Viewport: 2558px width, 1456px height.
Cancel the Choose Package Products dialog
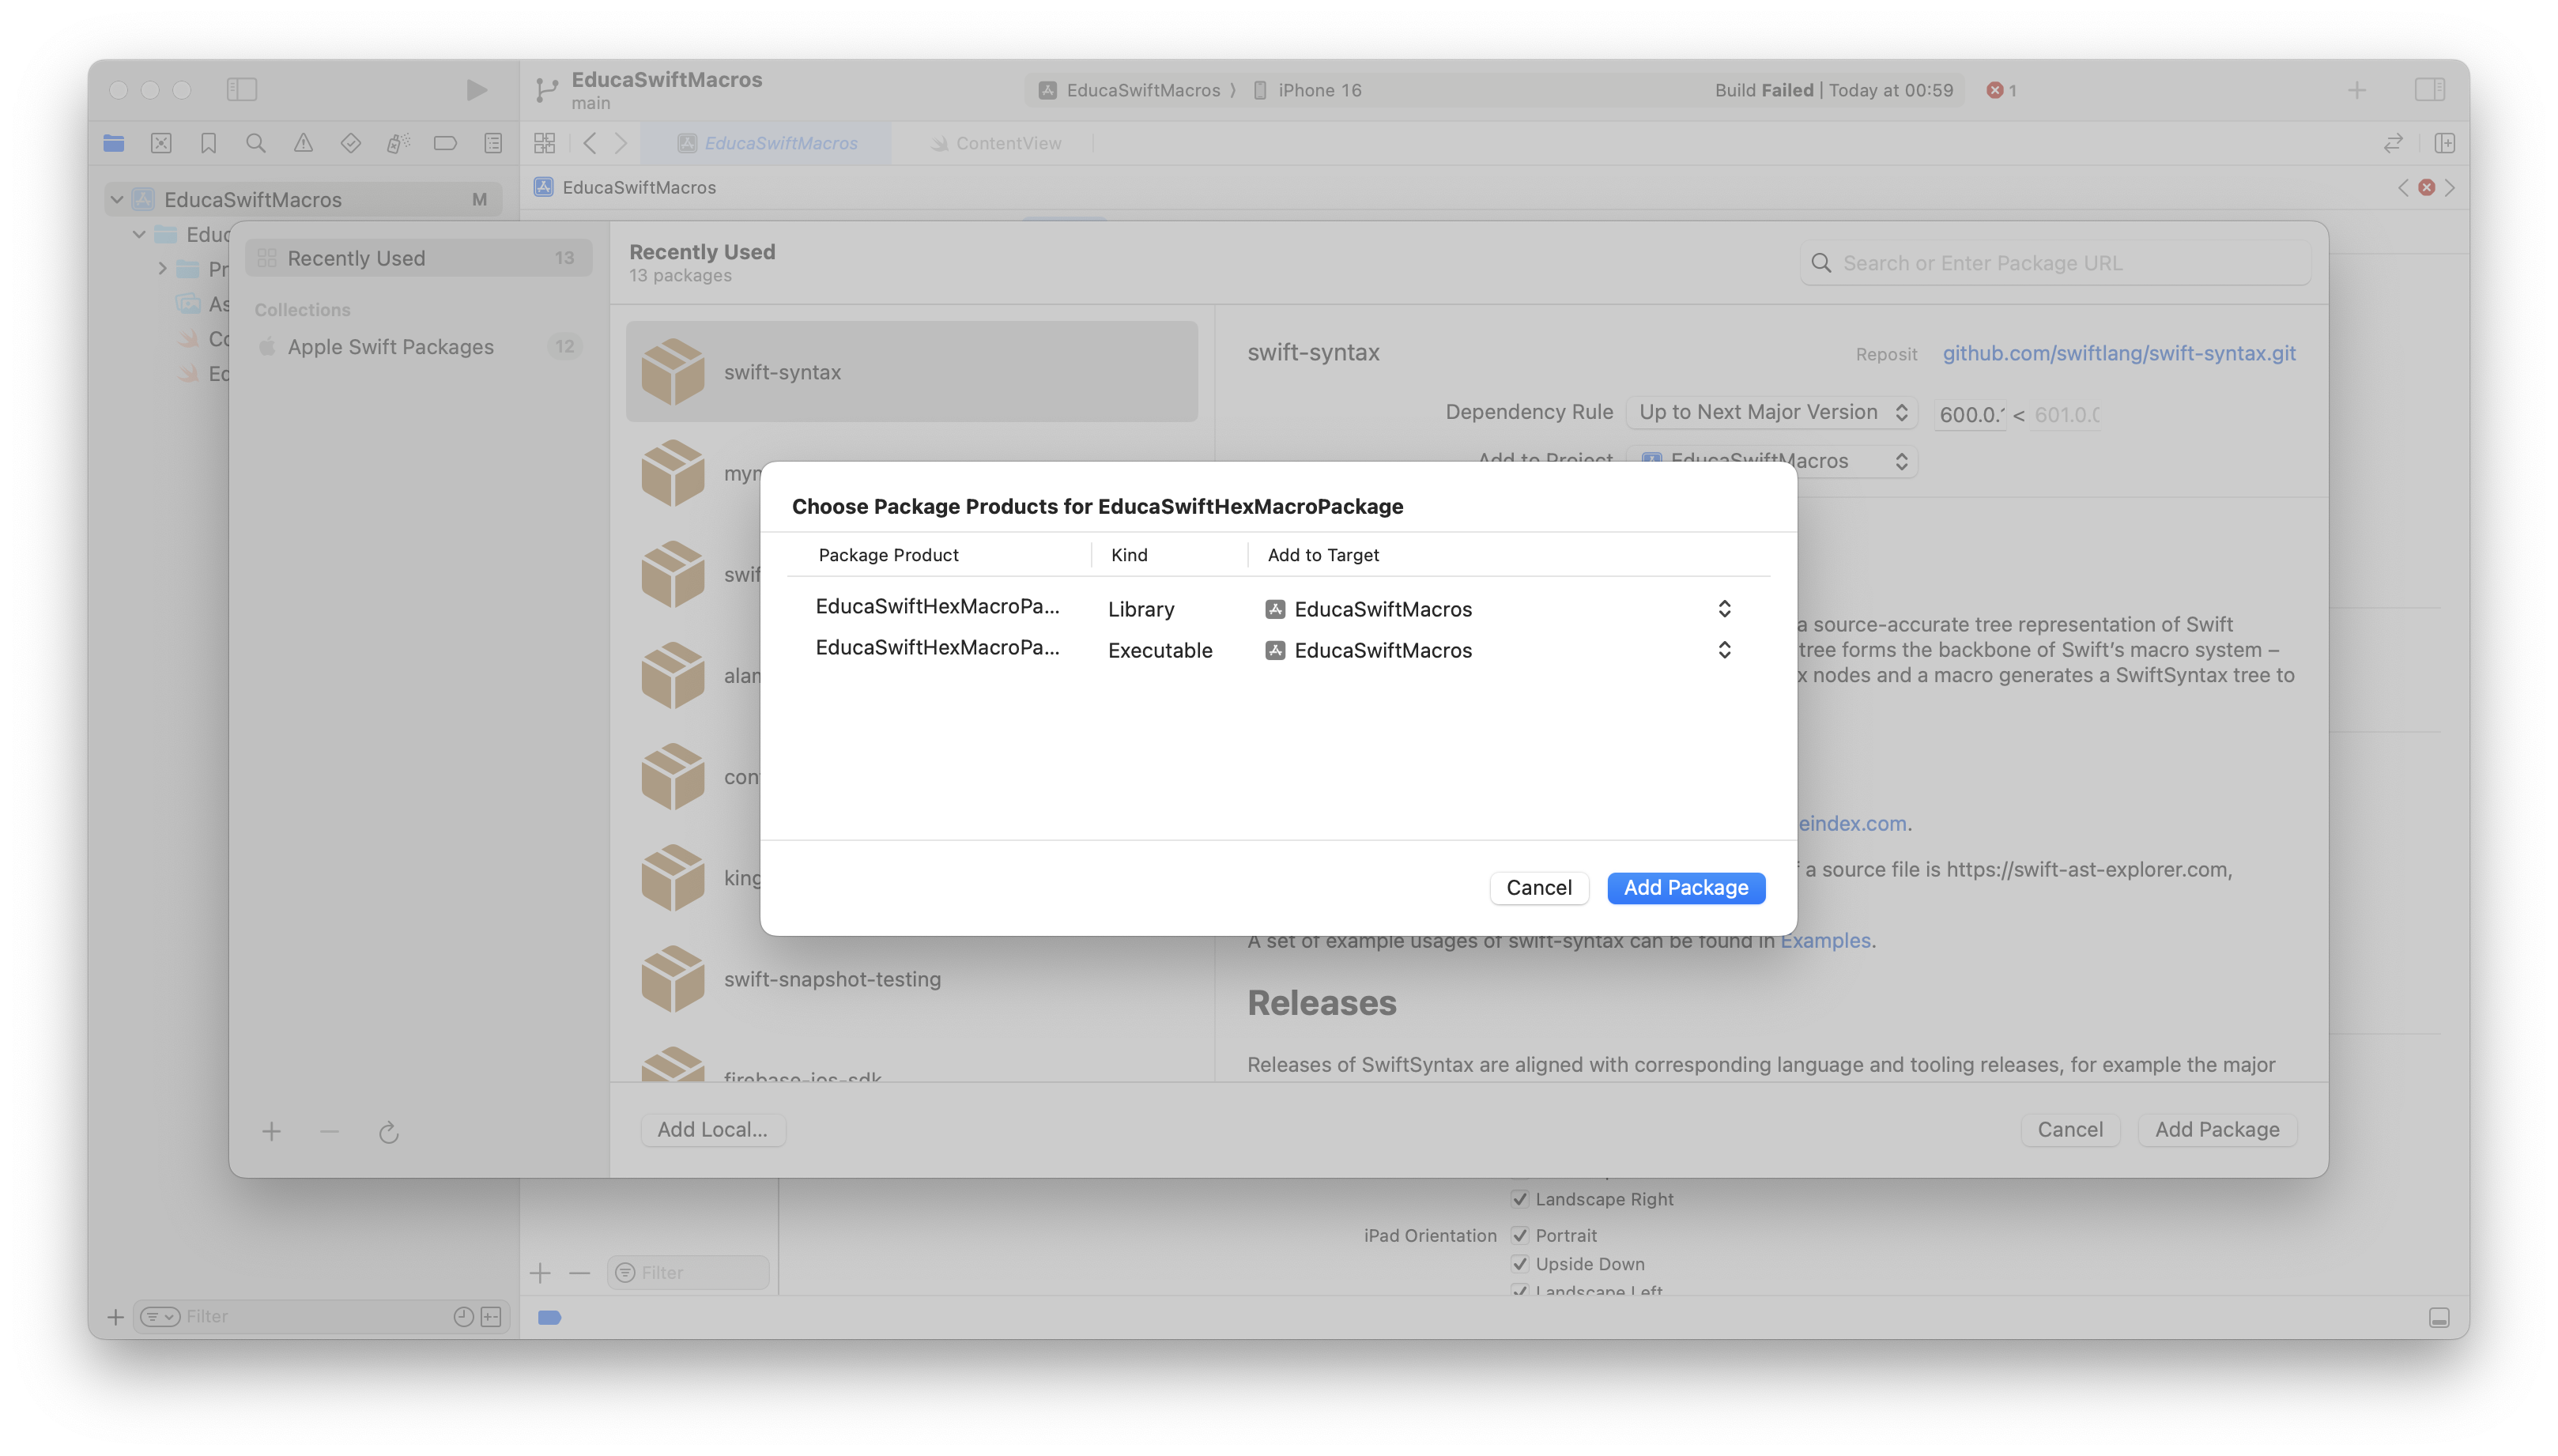(x=1538, y=888)
